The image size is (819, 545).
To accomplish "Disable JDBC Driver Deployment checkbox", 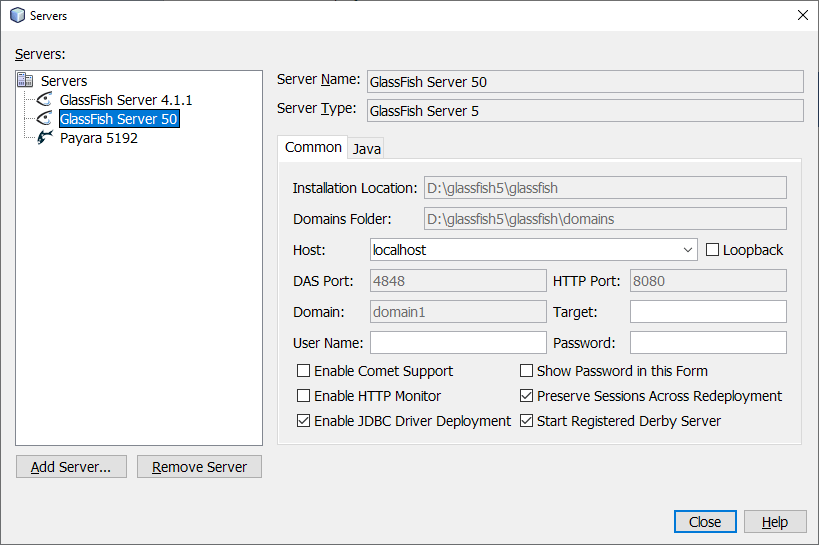I will click(x=303, y=421).
